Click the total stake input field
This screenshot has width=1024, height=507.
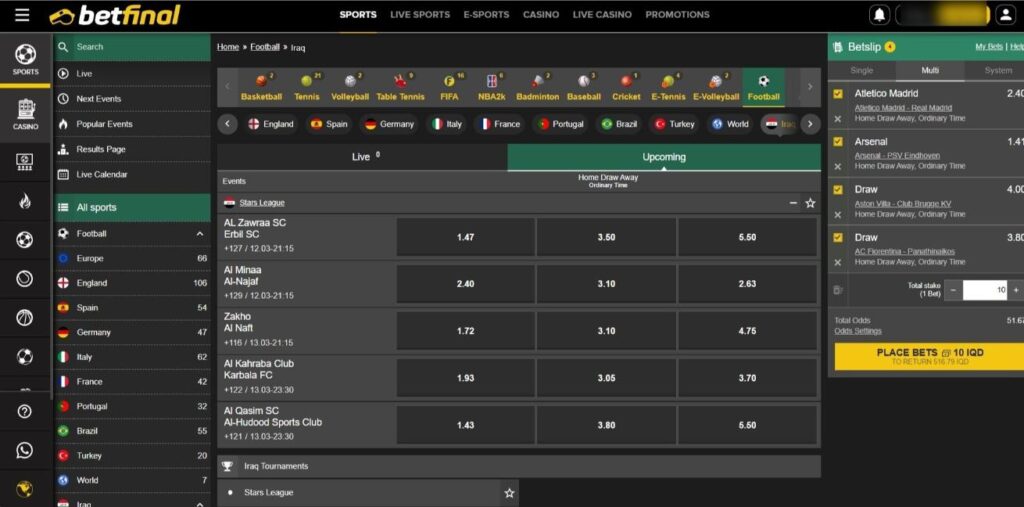click(x=985, y=290)
